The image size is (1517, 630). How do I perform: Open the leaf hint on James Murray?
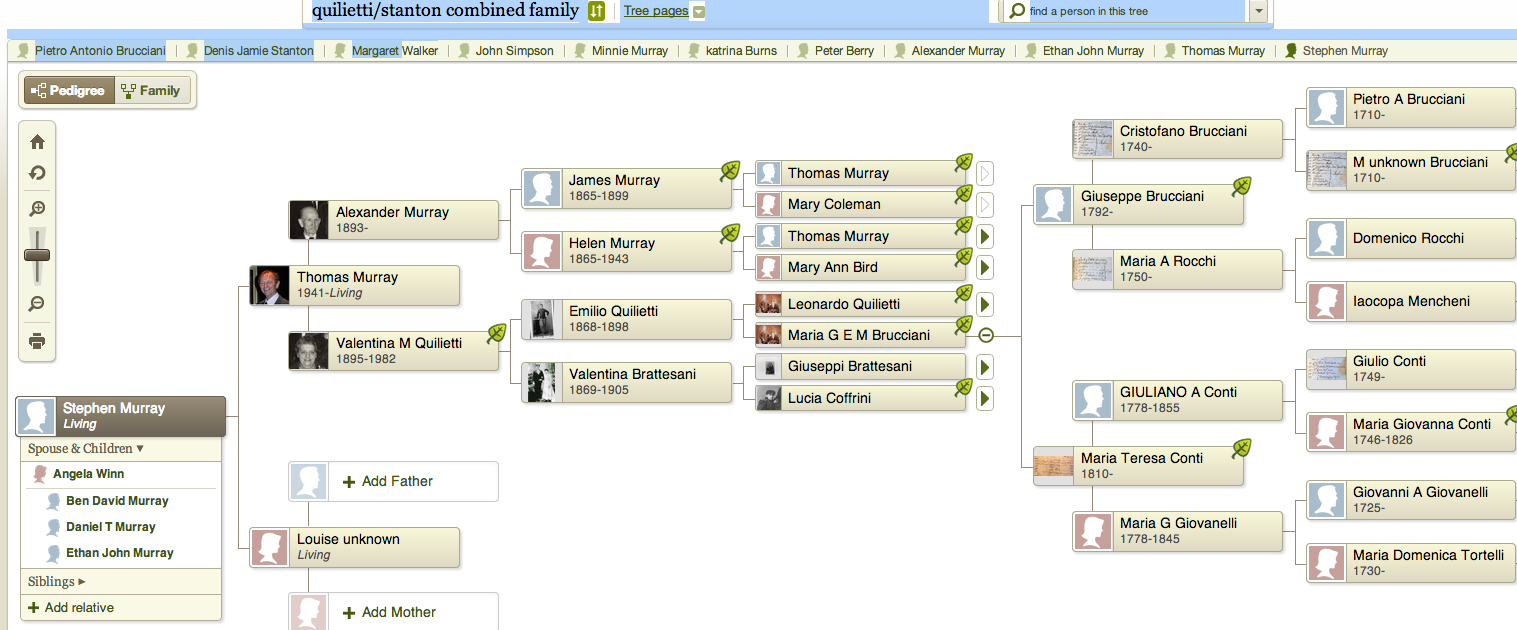coord(730,171)
